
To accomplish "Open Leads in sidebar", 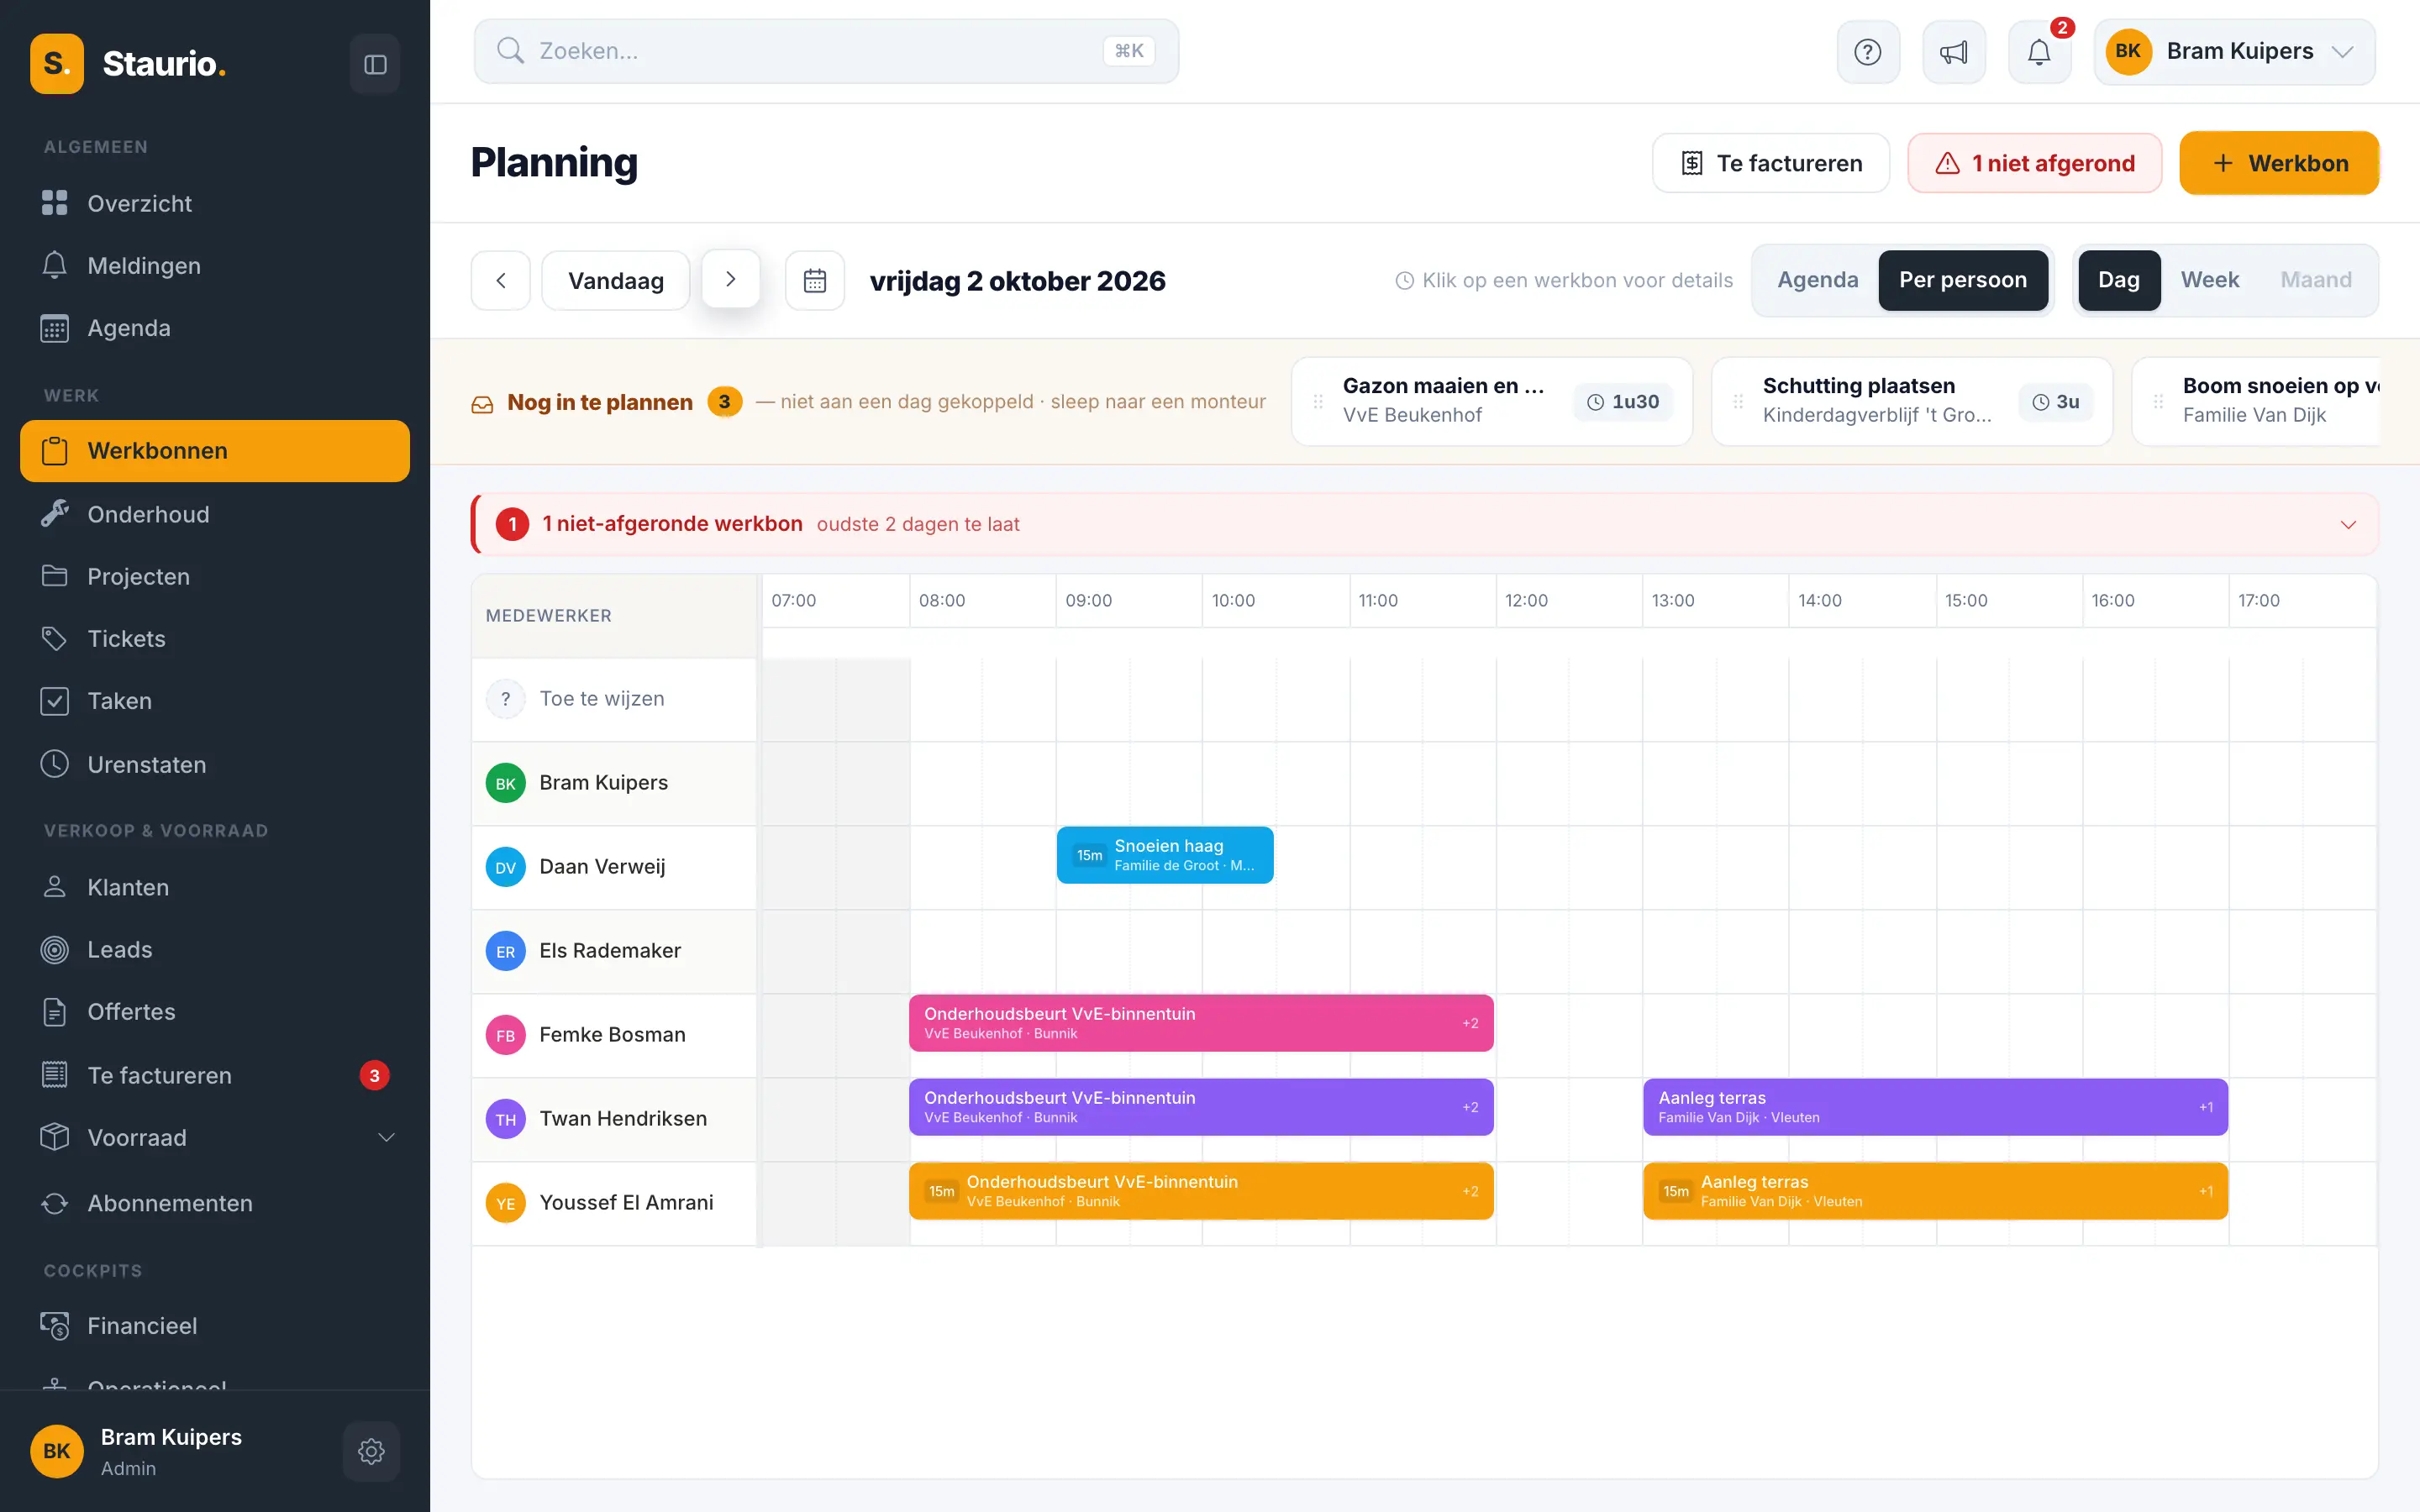I will click(215, 949).
